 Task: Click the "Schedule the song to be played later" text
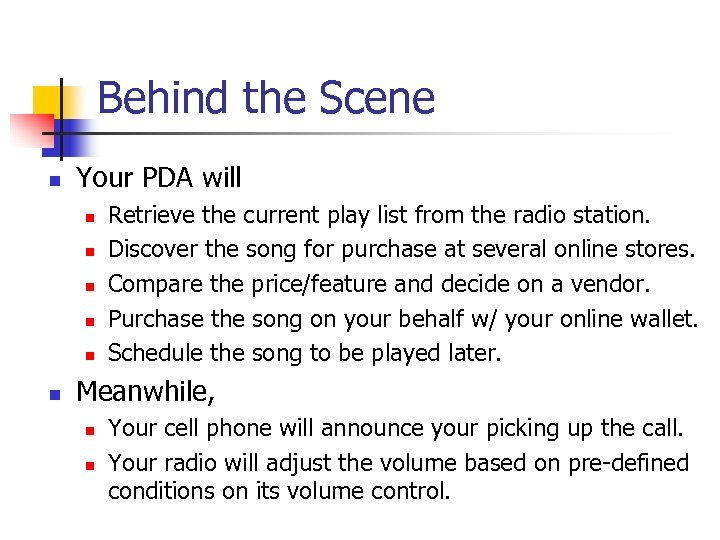[x=305, y=353]
